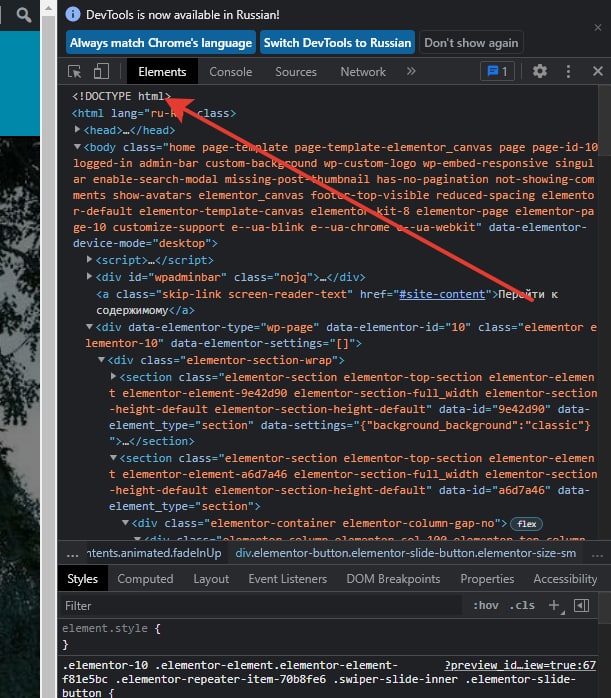Collapse the elementor-section-wrap div node
Screen dimensions: 611x698
(x=101, y=360)
